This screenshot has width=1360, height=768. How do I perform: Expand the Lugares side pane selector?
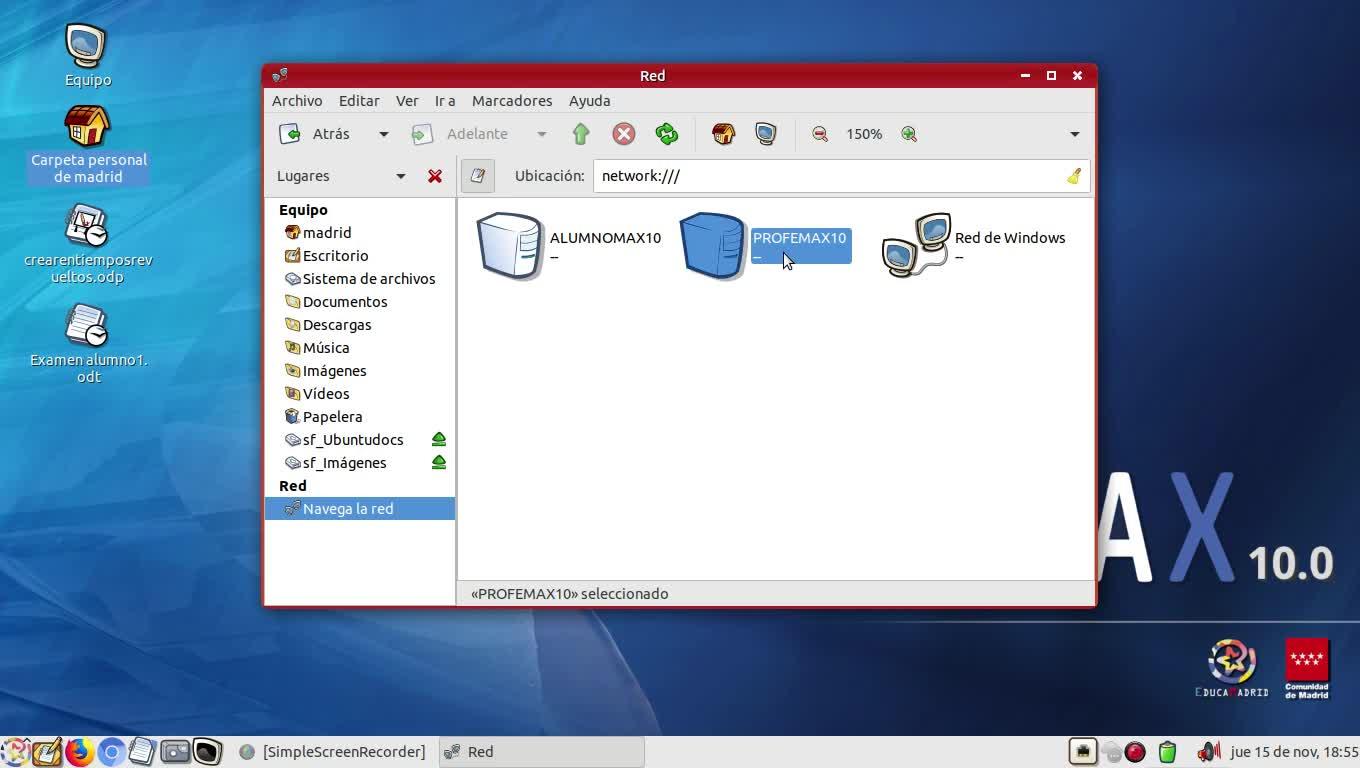400,176
